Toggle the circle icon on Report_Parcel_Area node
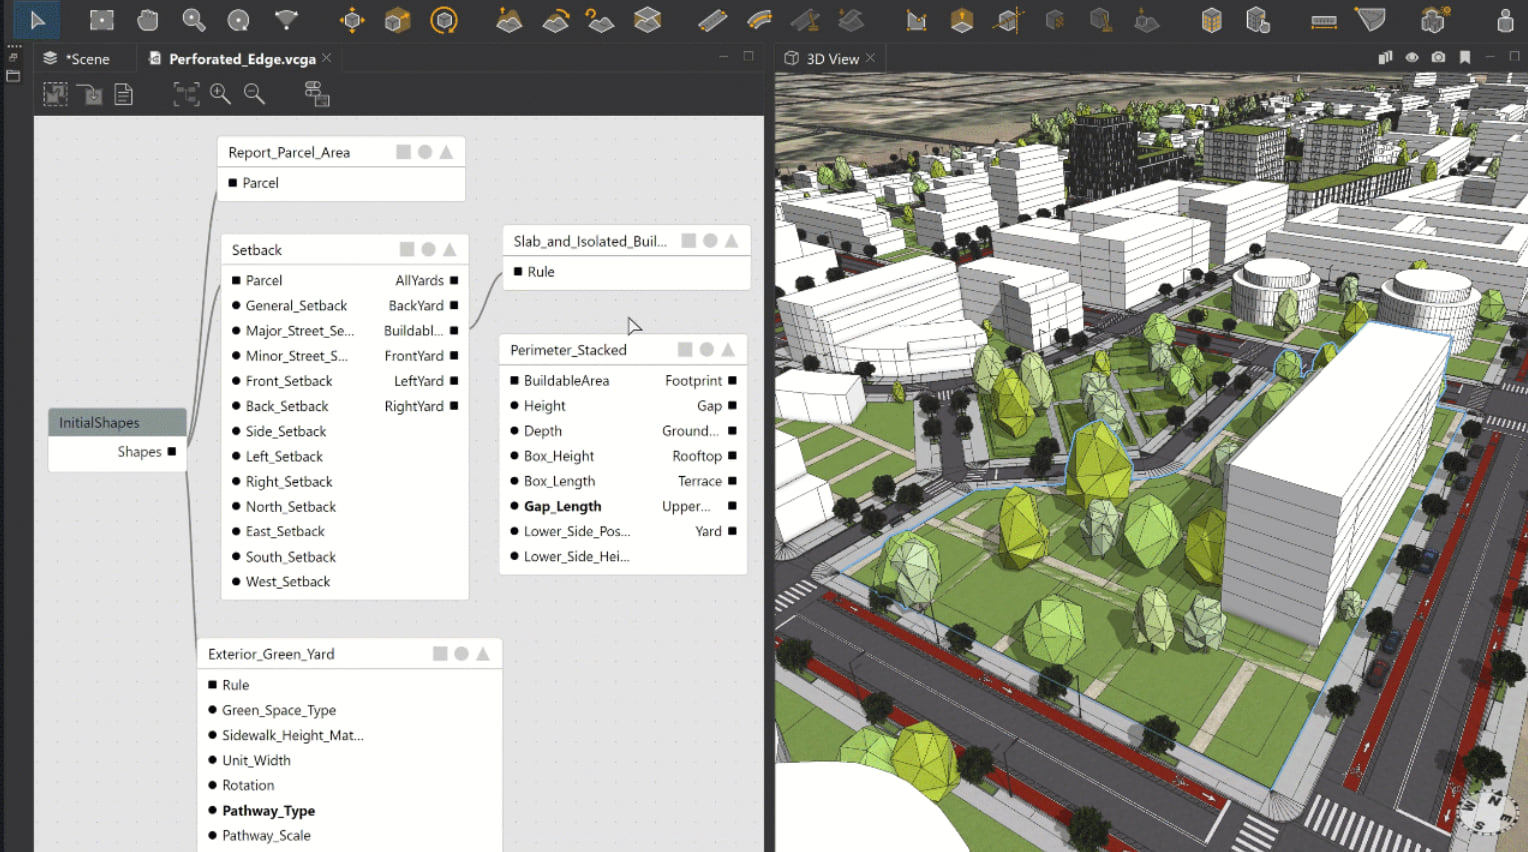 pos(425,152)
